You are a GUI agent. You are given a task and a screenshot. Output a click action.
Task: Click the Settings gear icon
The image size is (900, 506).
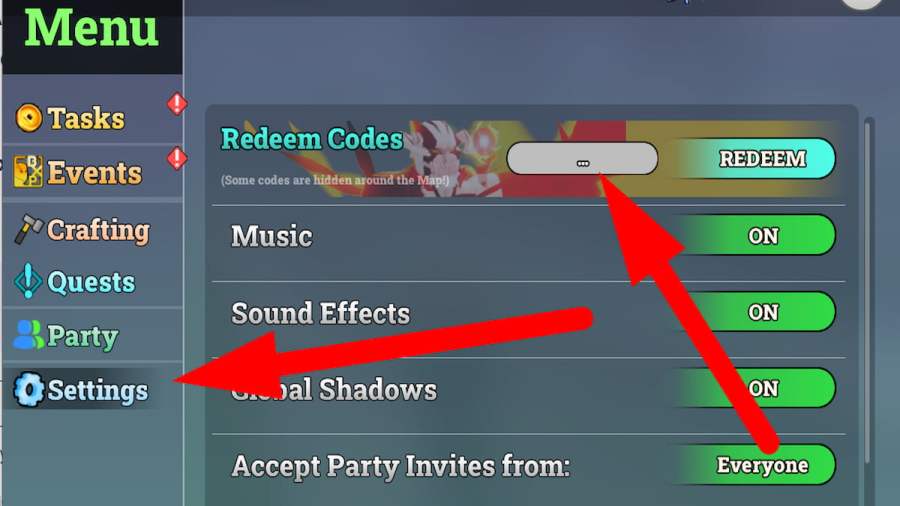point(29,390)
